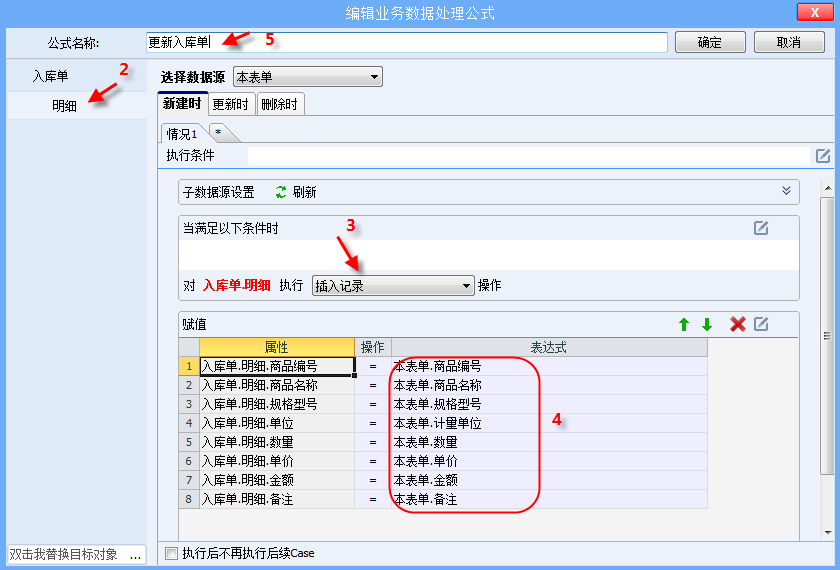Select cell 入库单.明细.数量
The image size is (840, 570).
coord(276,442)
